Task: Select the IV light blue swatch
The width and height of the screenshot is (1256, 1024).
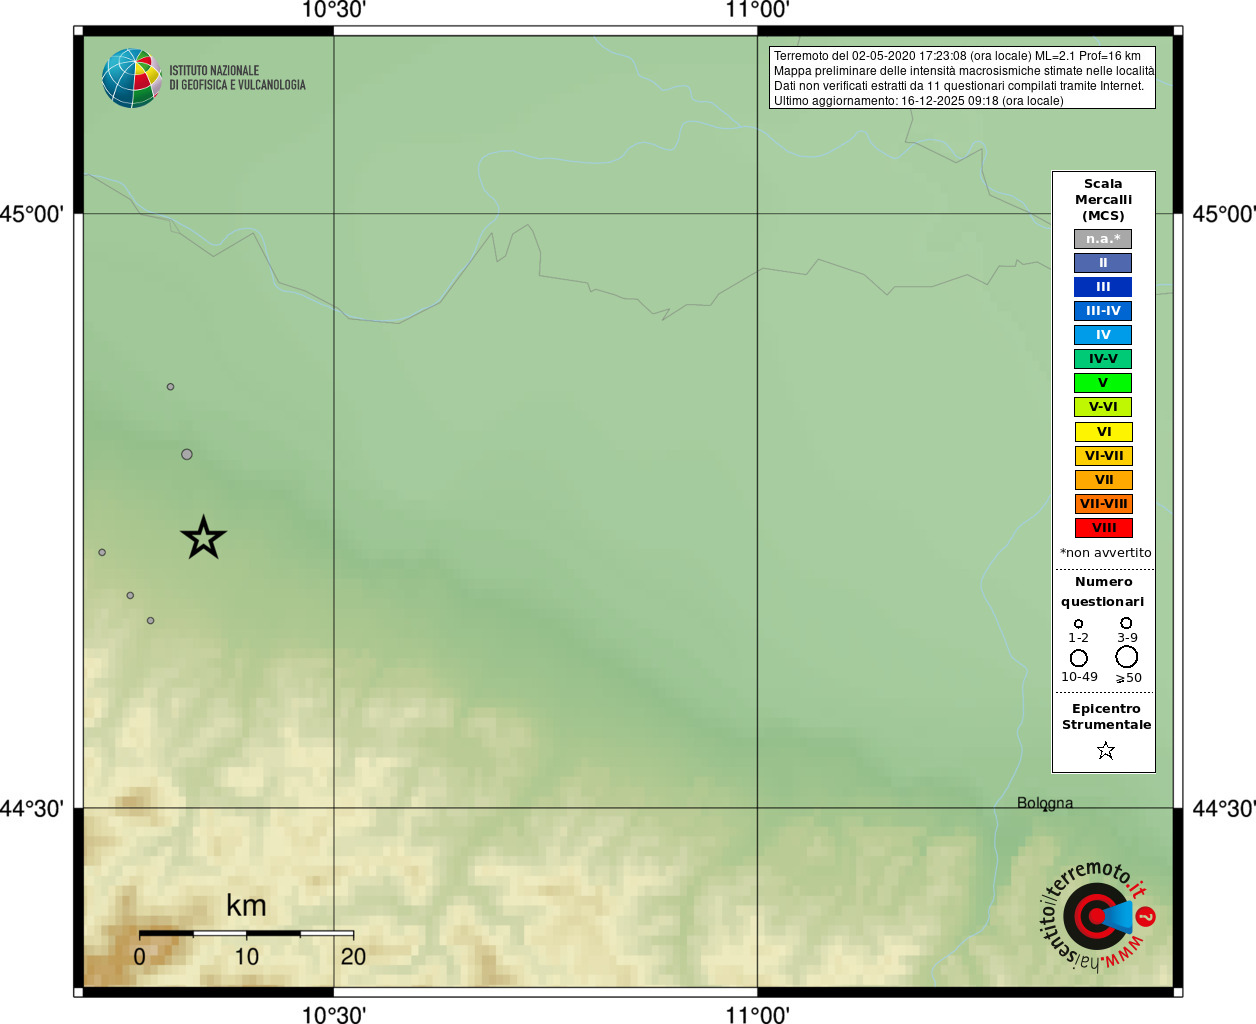Action: pyautogui.click(x=1103, y=335)
